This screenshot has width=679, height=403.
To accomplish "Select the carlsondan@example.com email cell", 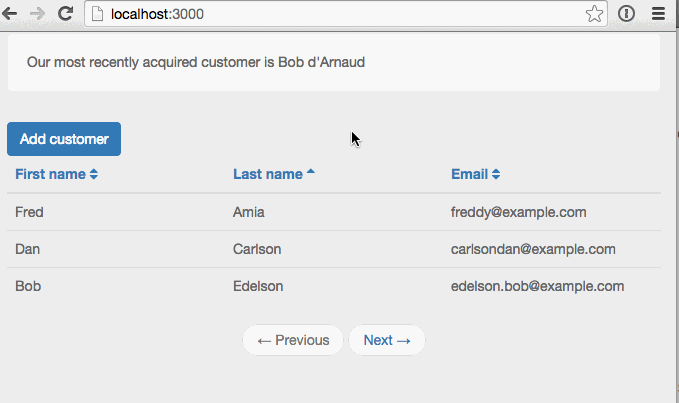I will point(533,249).
